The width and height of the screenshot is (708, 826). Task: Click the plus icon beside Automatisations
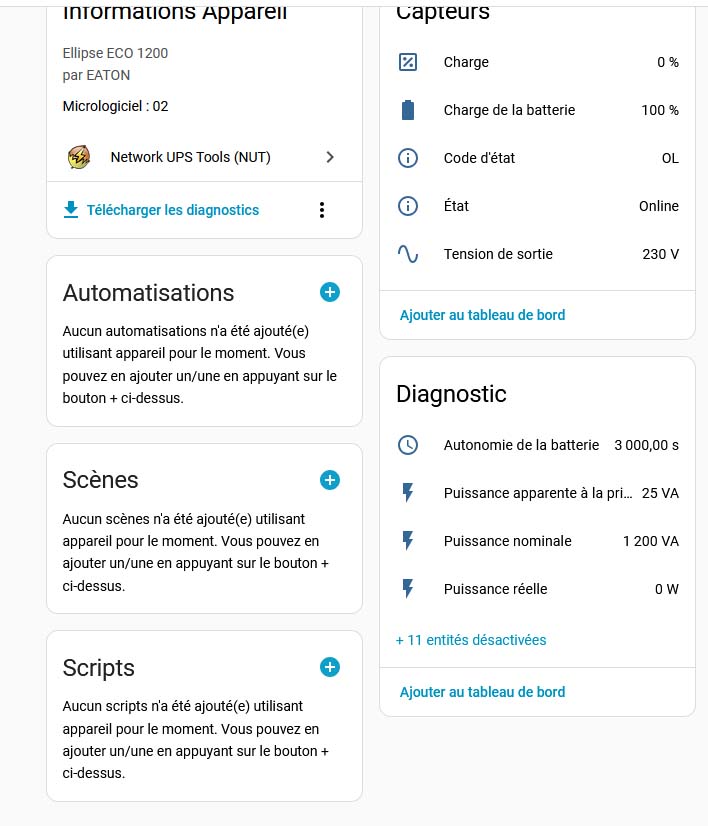(x=330, y=292)
